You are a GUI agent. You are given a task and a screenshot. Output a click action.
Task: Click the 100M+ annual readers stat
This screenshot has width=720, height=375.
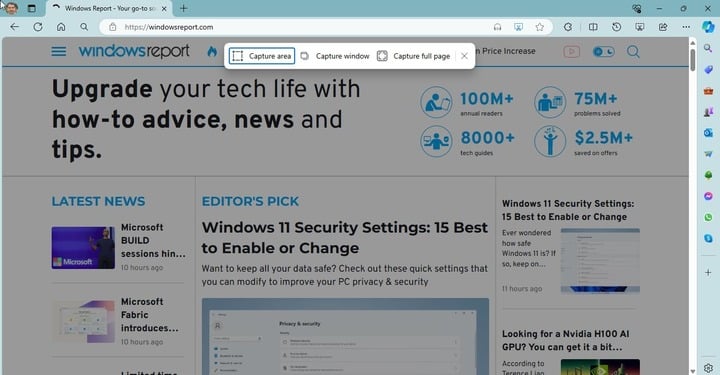tap(467, 102)
